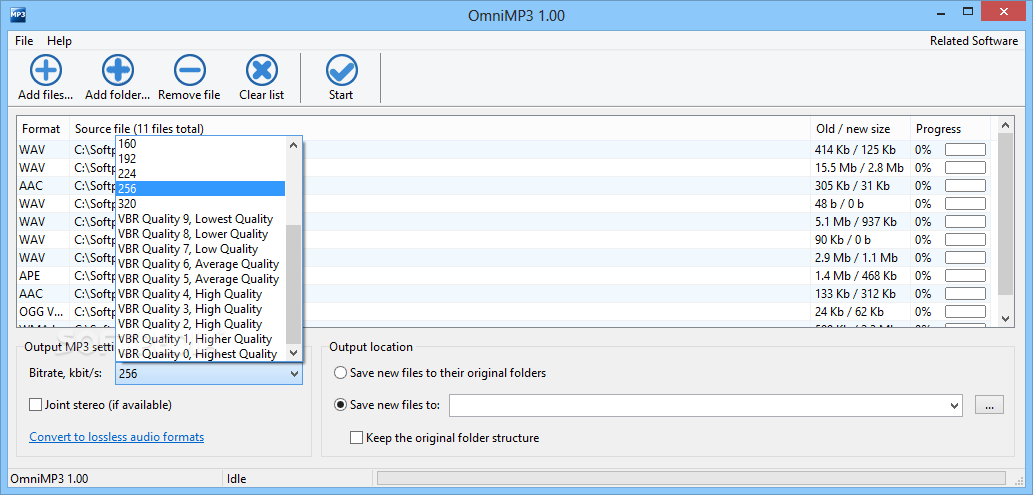
Task: Click file list scrollbar up arrow
Action: pyautogui.click(x=1005, y=125)
